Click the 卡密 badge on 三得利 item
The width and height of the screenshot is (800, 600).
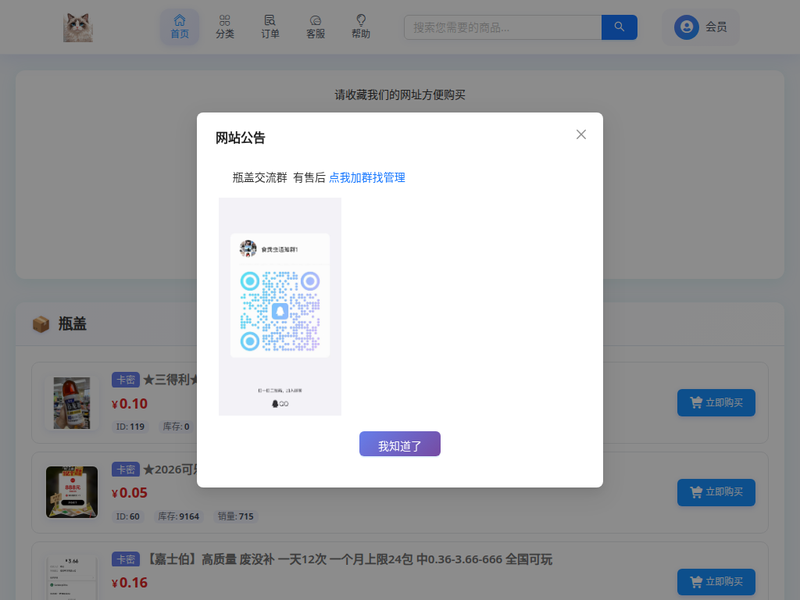tap(126, 380)
